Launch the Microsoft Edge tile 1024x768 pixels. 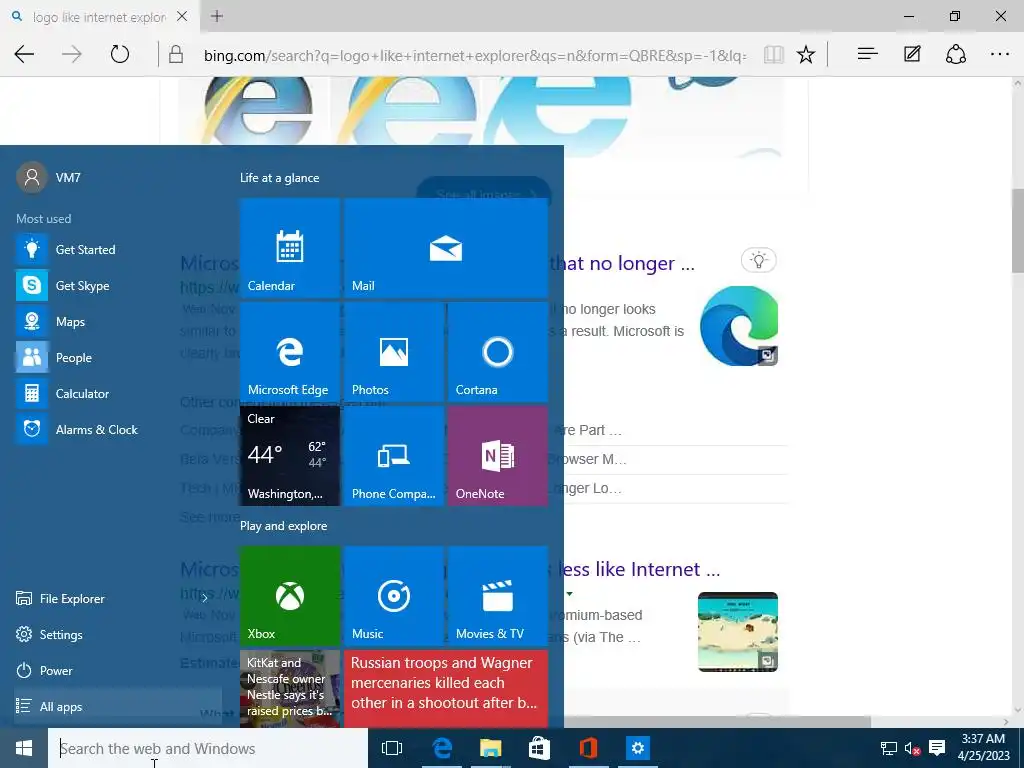tap(289, 352)
